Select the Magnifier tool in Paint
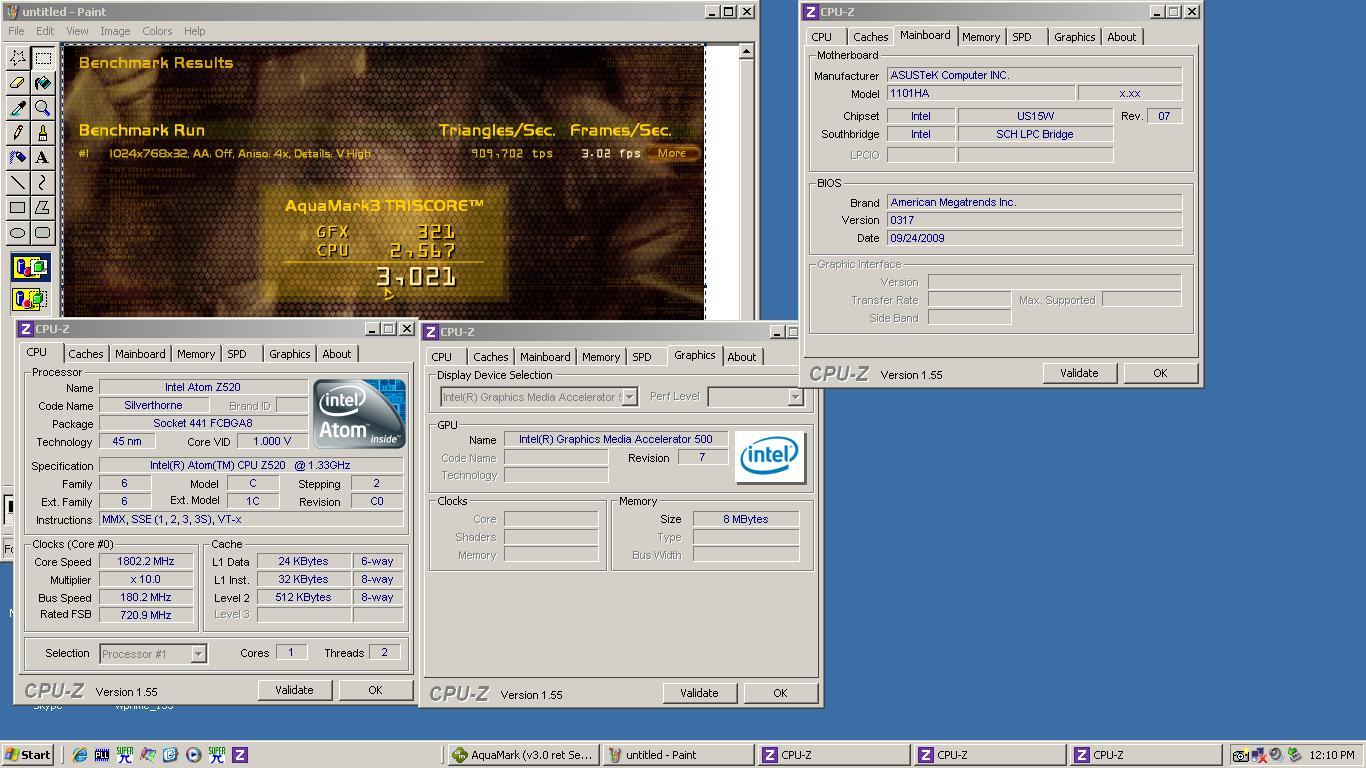Image resolution: width=1366 pixels, height=768 pixels. pos(42,108)
